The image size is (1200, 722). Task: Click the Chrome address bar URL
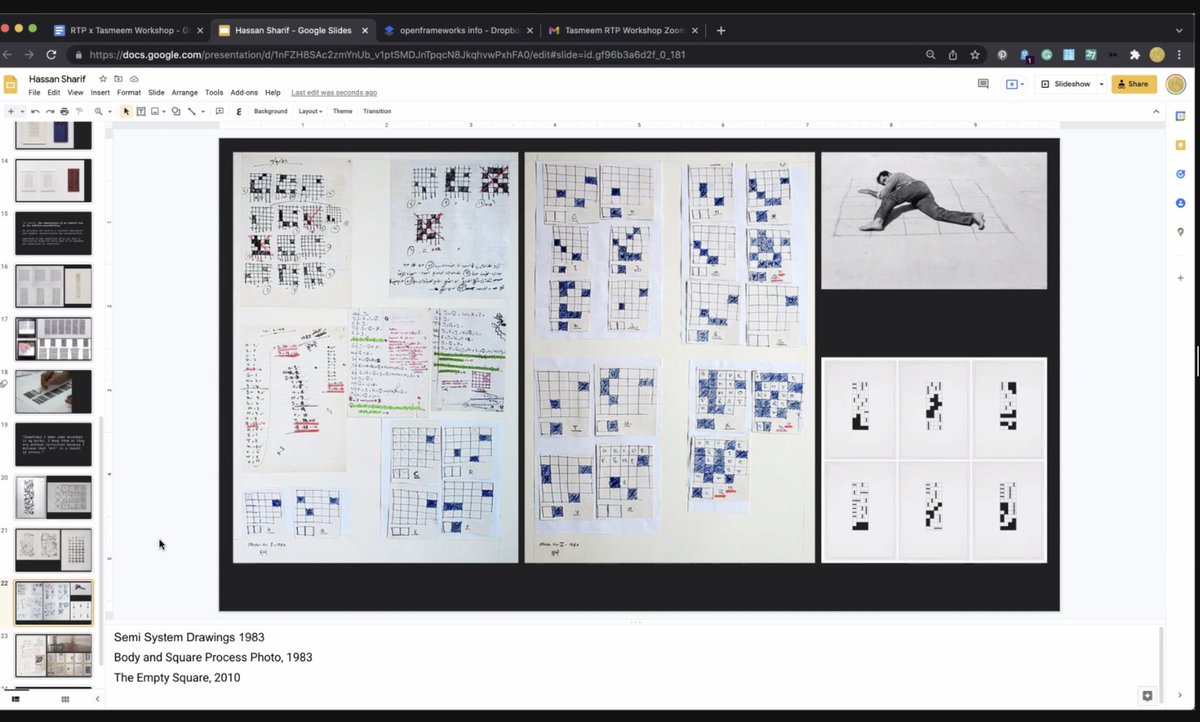pyautogui.click(x=387, y=55)
